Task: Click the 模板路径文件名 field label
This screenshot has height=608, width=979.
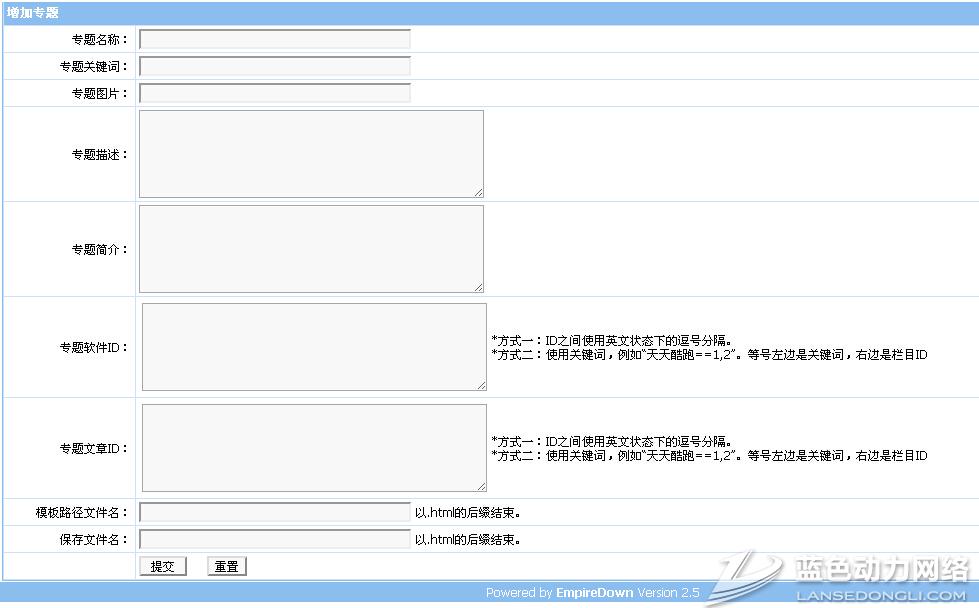Action: [x=82, y=513]
